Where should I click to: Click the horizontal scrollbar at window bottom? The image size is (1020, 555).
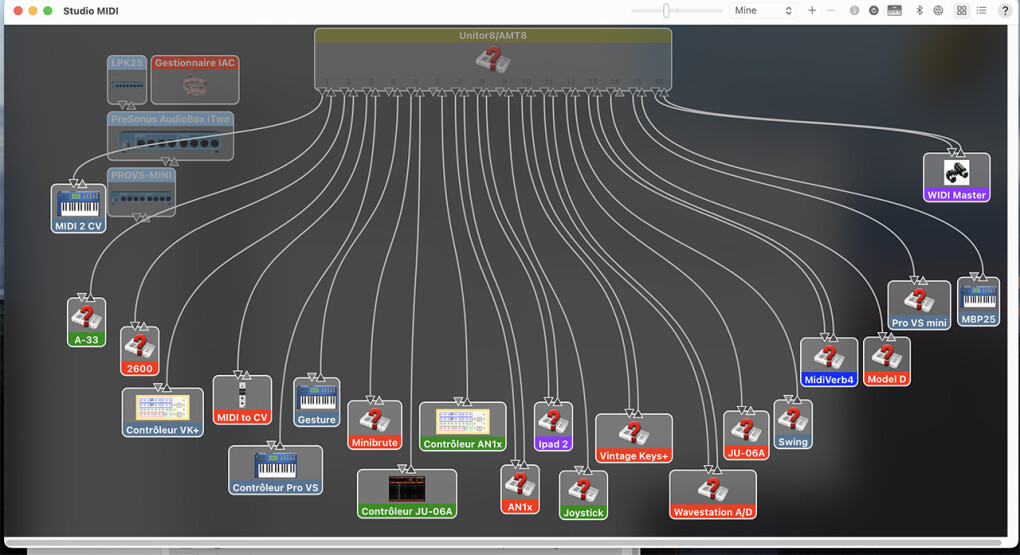point(503,543)
